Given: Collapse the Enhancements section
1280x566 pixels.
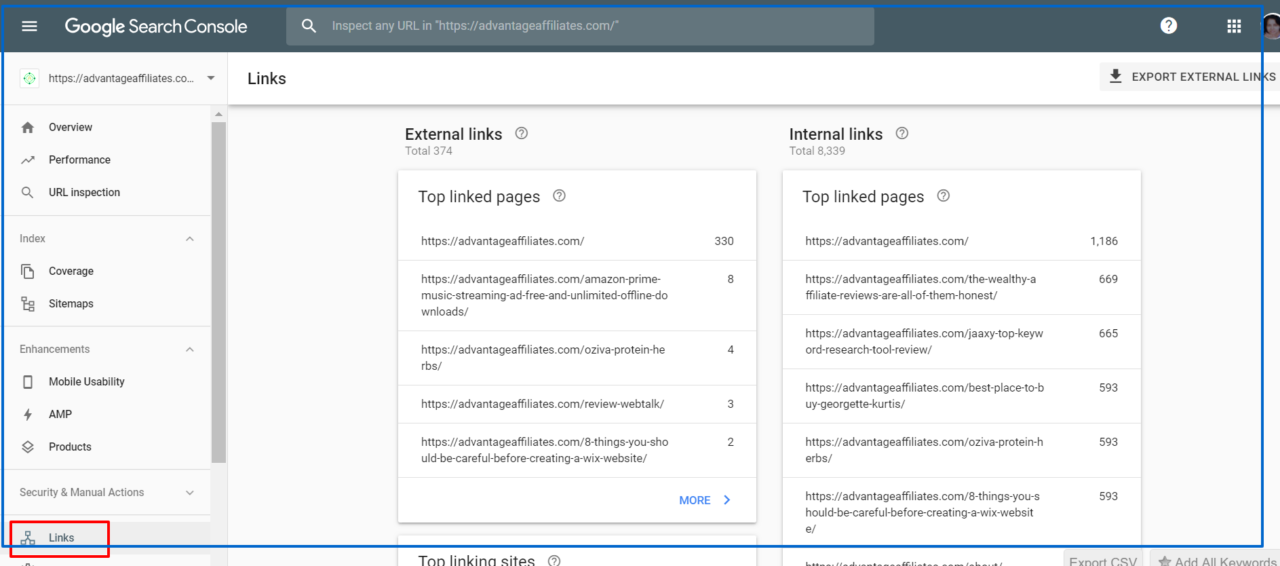Looking at the screenshot, I should click(190, 349).
